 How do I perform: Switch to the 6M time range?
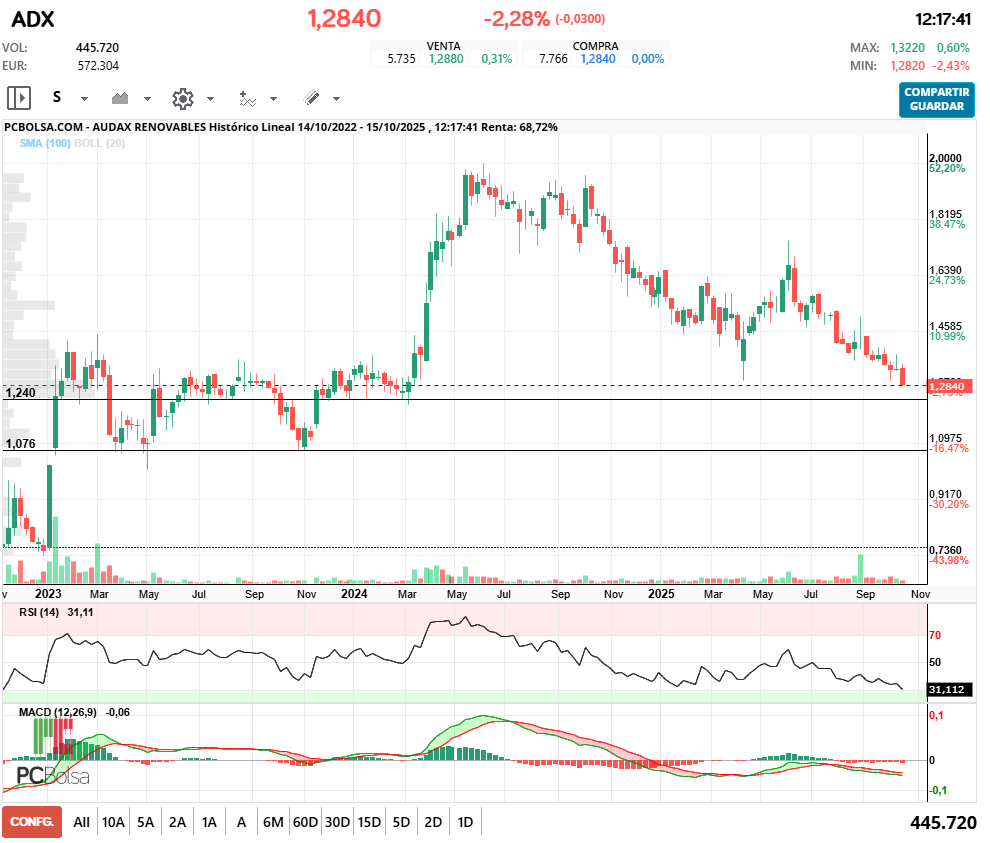[x=273, y=822]
